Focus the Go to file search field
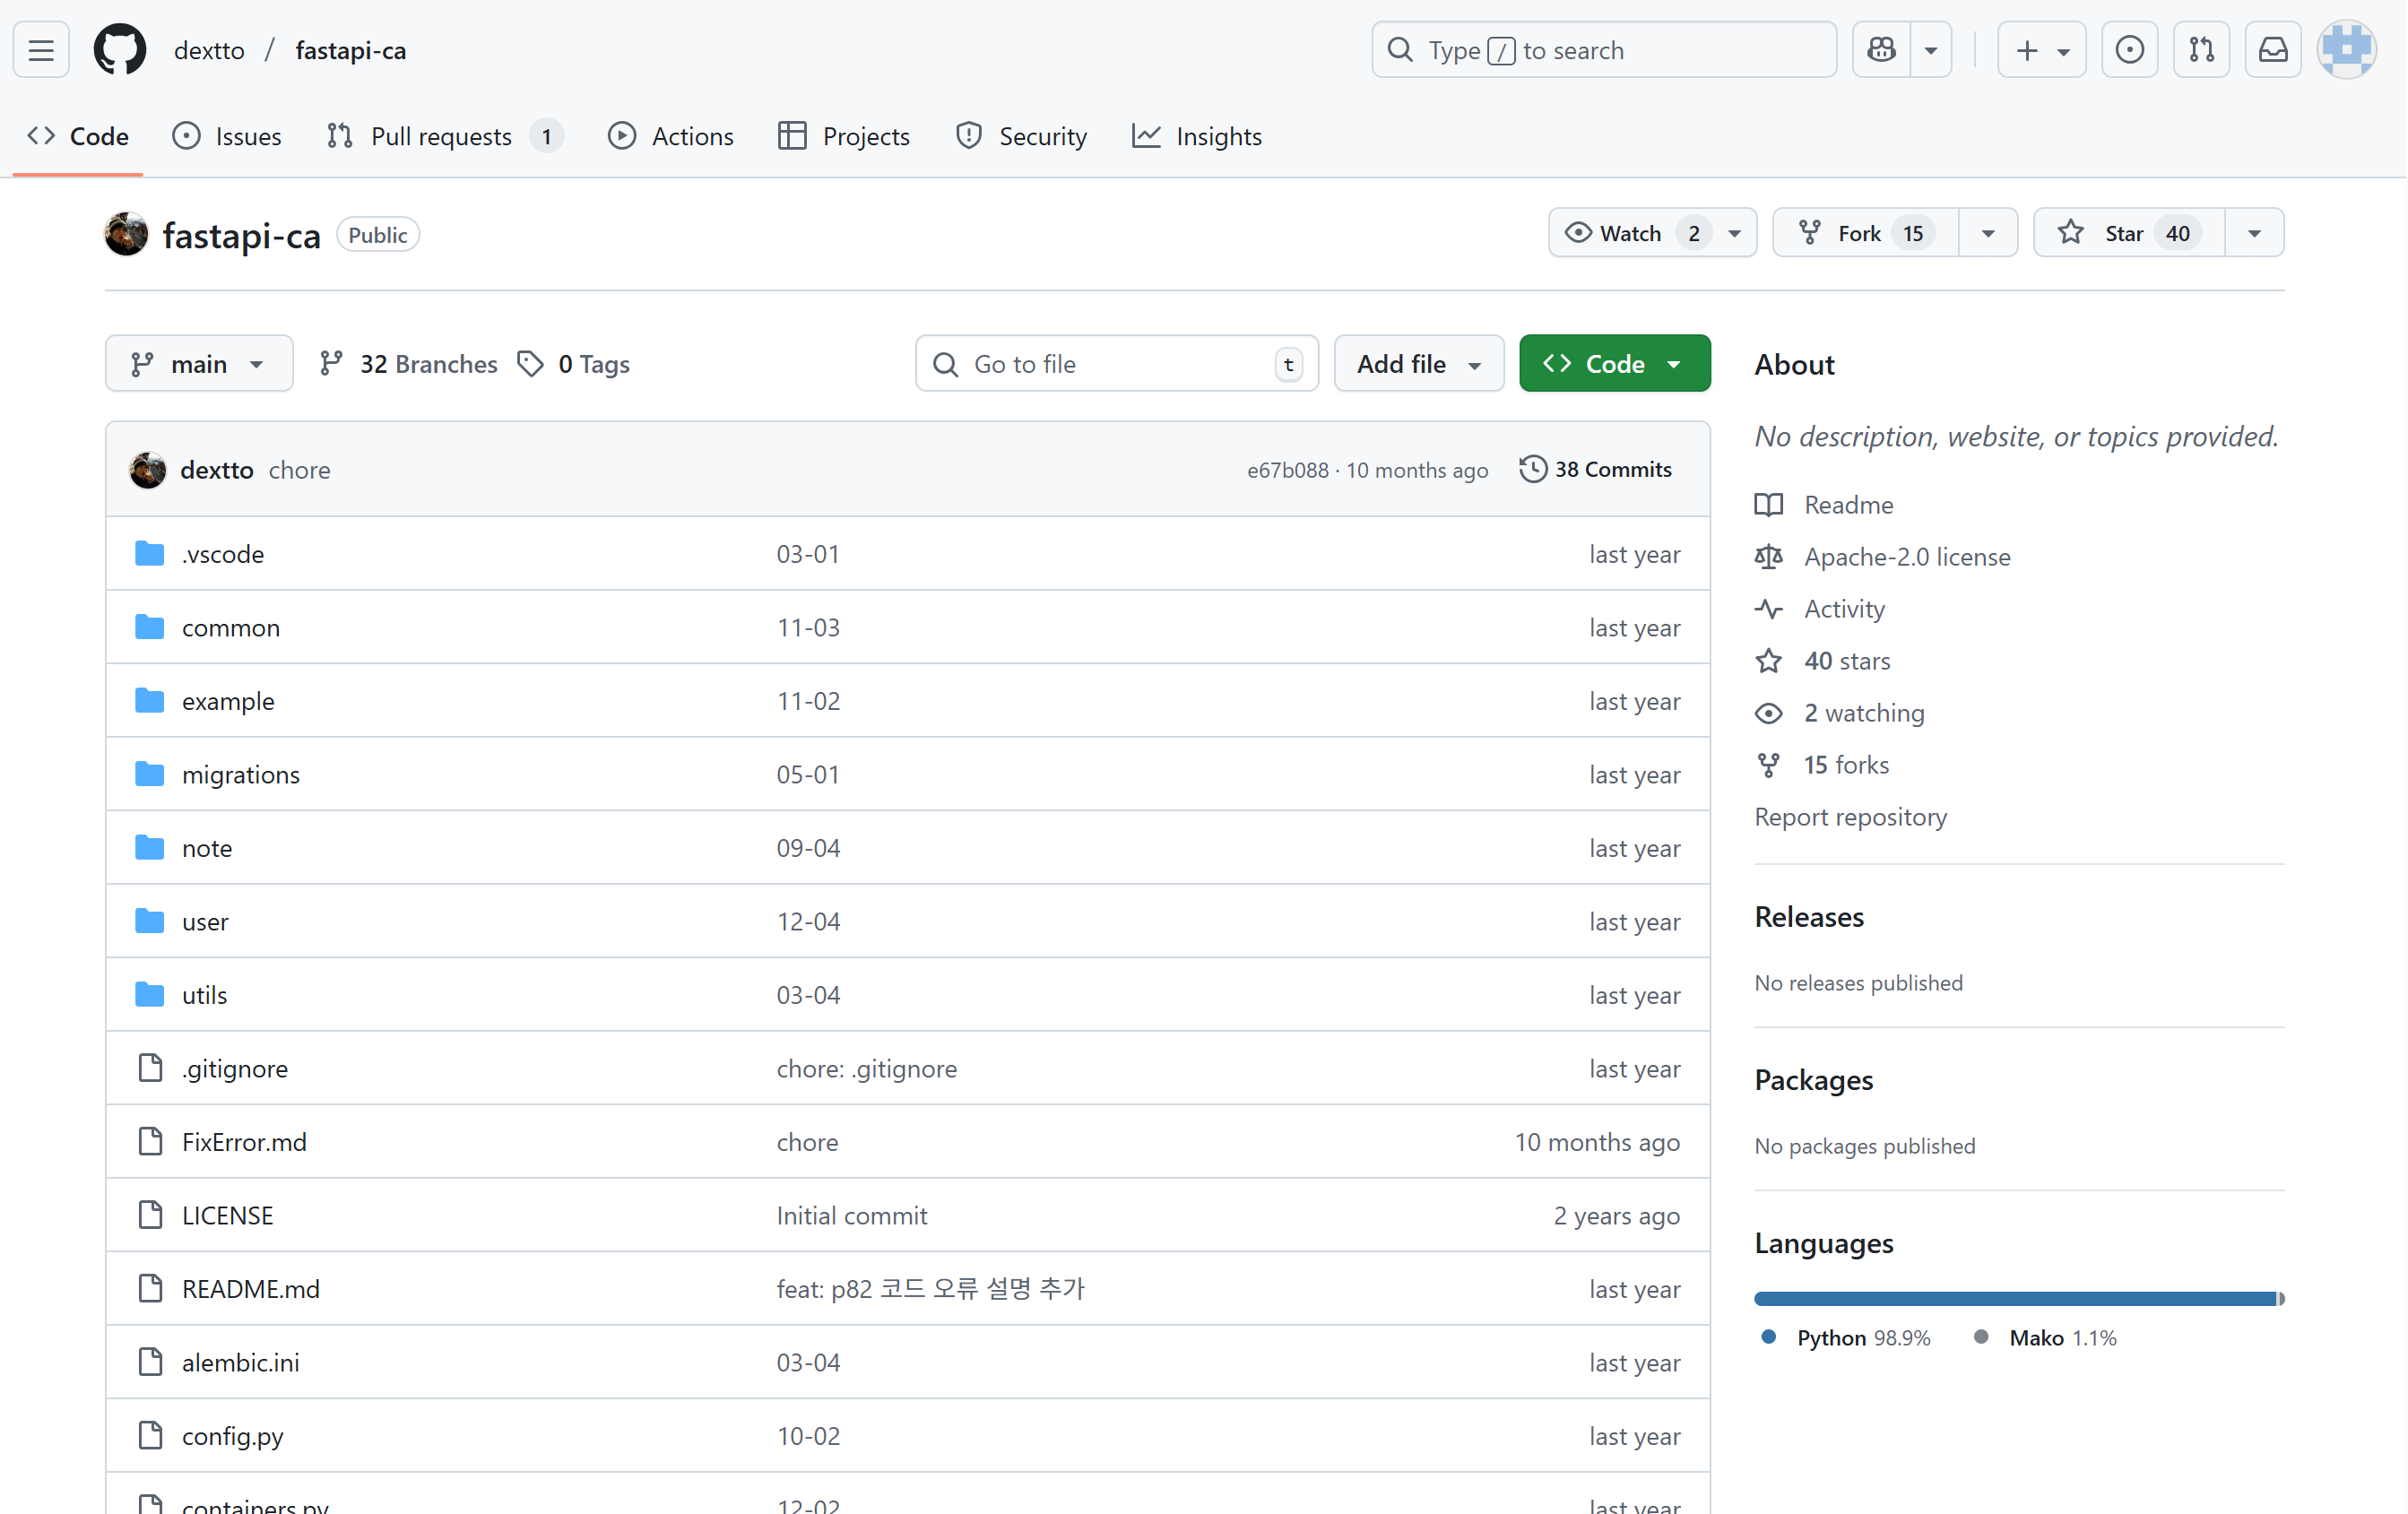The image size is (2408, 1514). pyautogui.click(x=1115, y=364)
